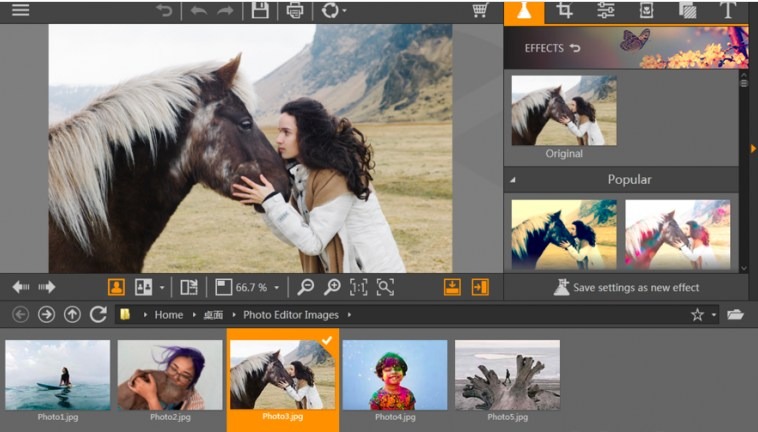Switch to Crop tool tab
This screenshot has height=432, width=758.
click(x=565, y=10)
